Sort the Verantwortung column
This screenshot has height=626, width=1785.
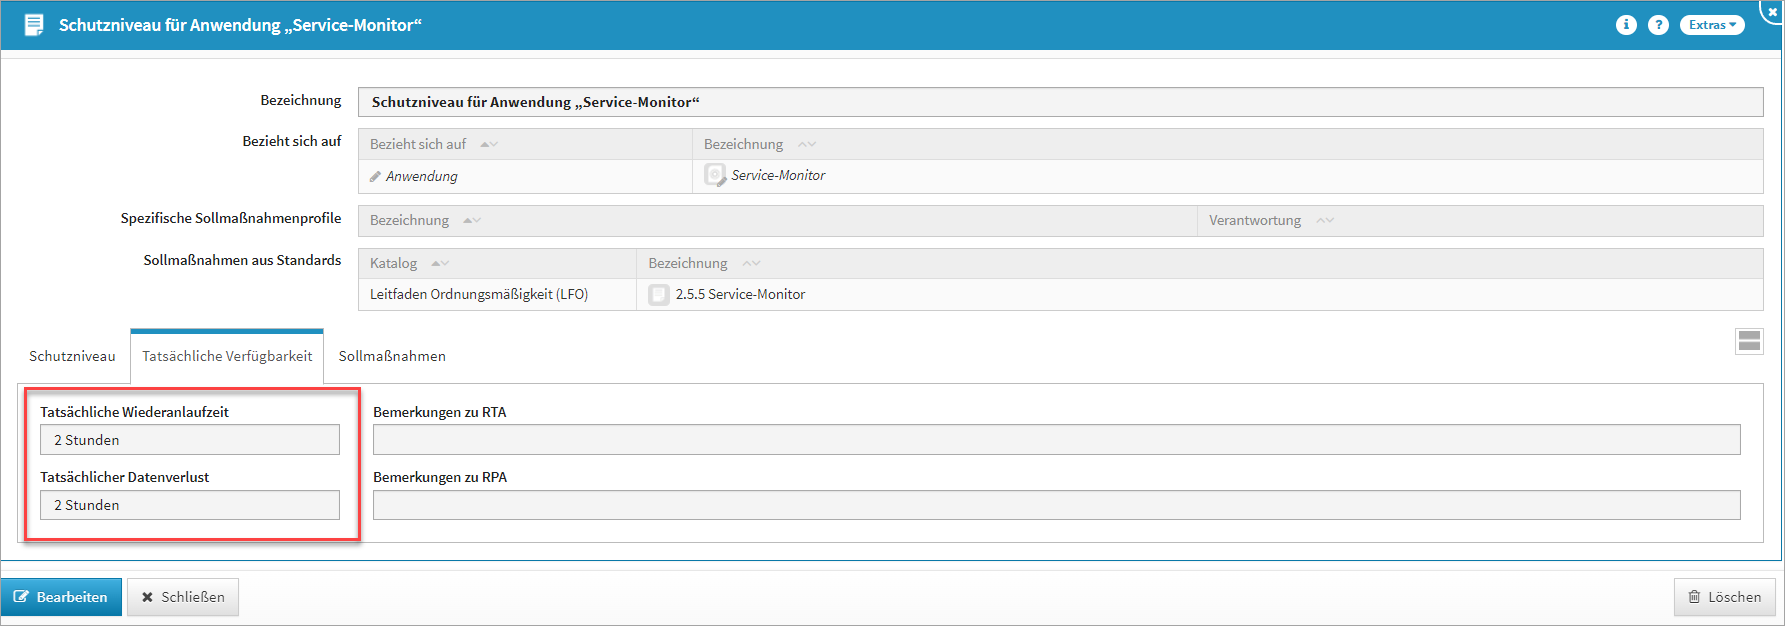click(1325, 220)
